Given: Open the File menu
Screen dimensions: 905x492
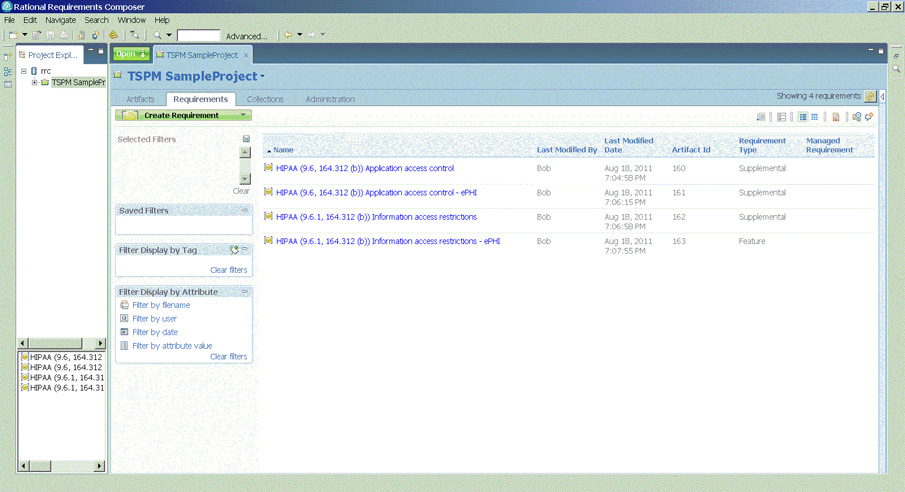Looking at the screenshot, I should point(9,20).
